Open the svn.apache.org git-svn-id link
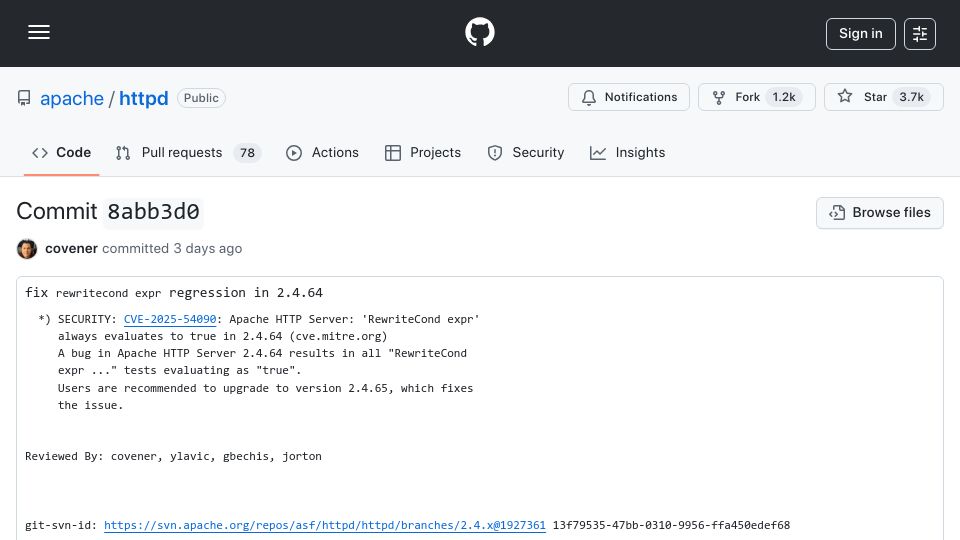 tap(324, 525)
